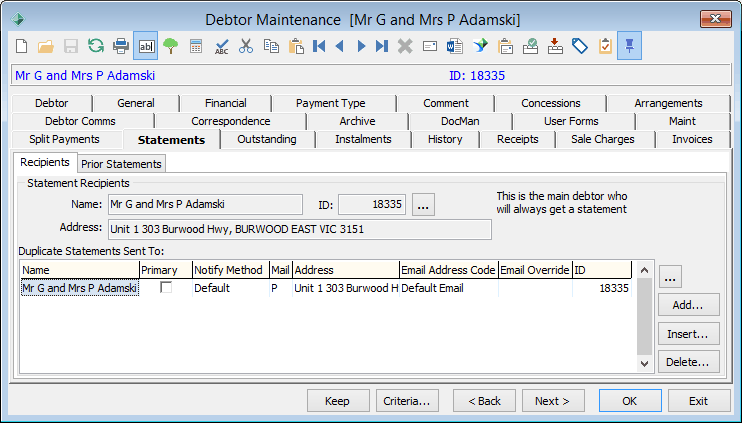Go to first record arrow icon
The height and width of the screenshot is (423, 742).
(319, 46)
